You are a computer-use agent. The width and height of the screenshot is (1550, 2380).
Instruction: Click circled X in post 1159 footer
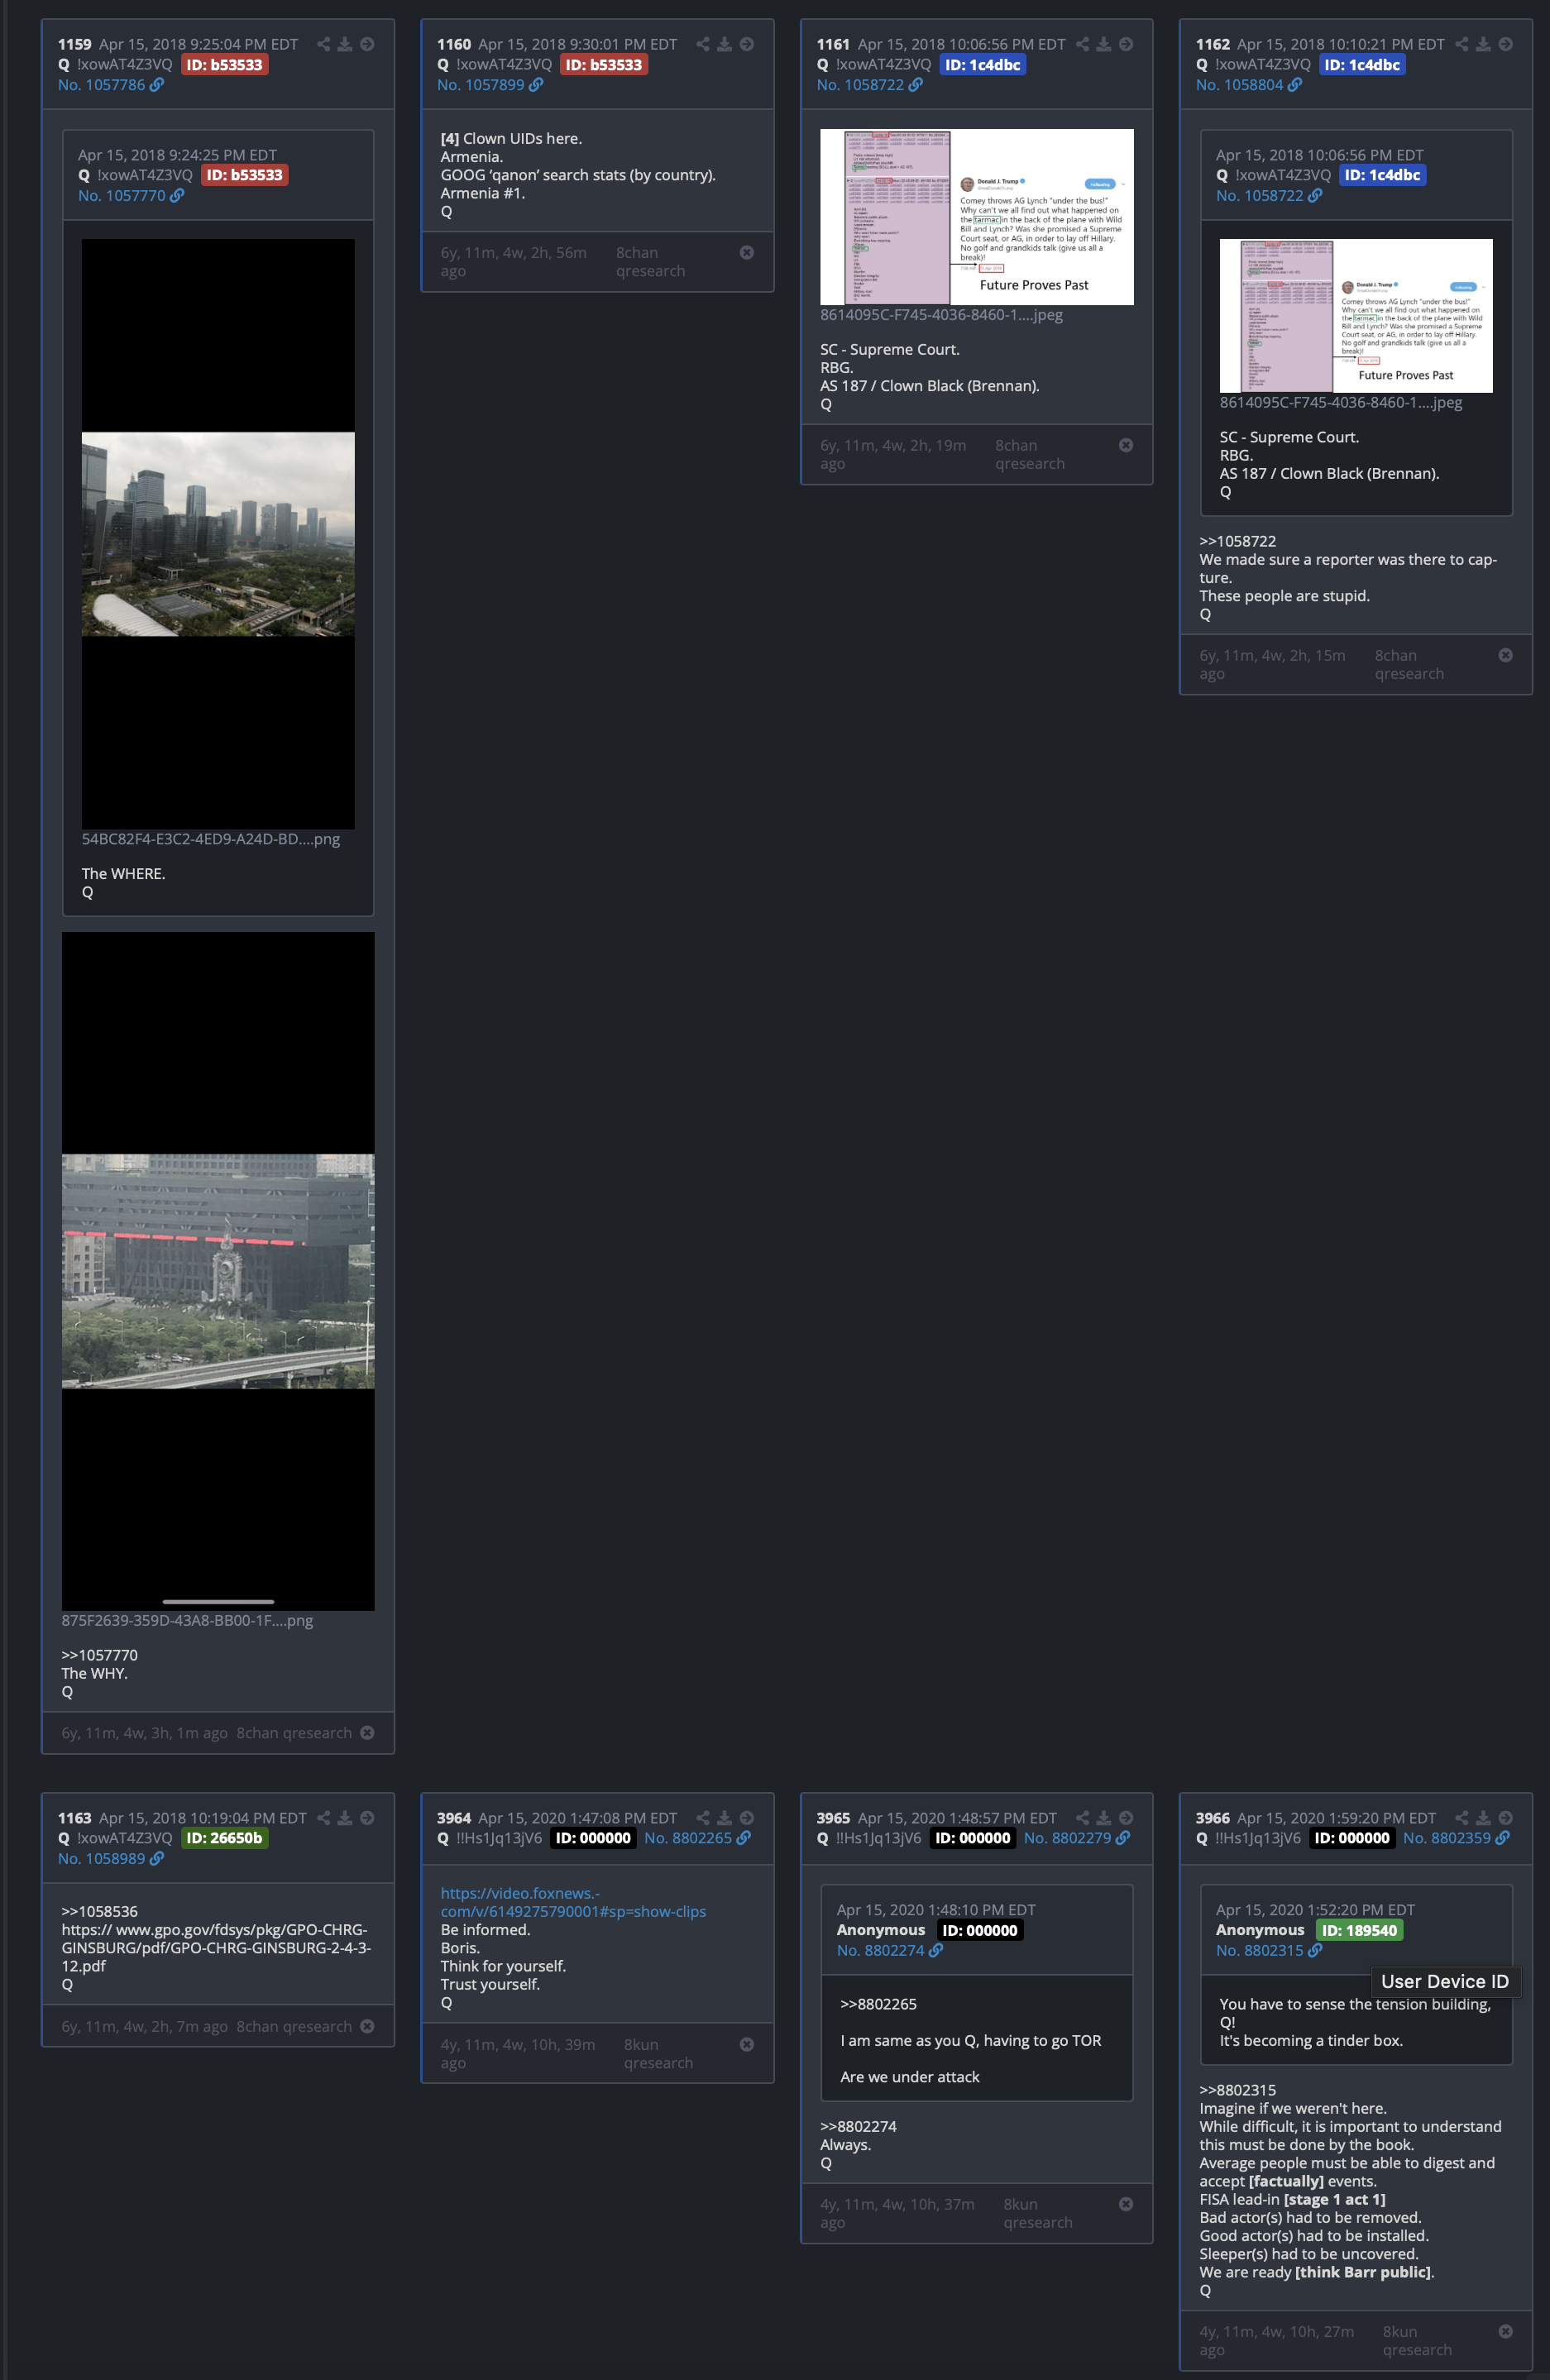pos(367,1733)
